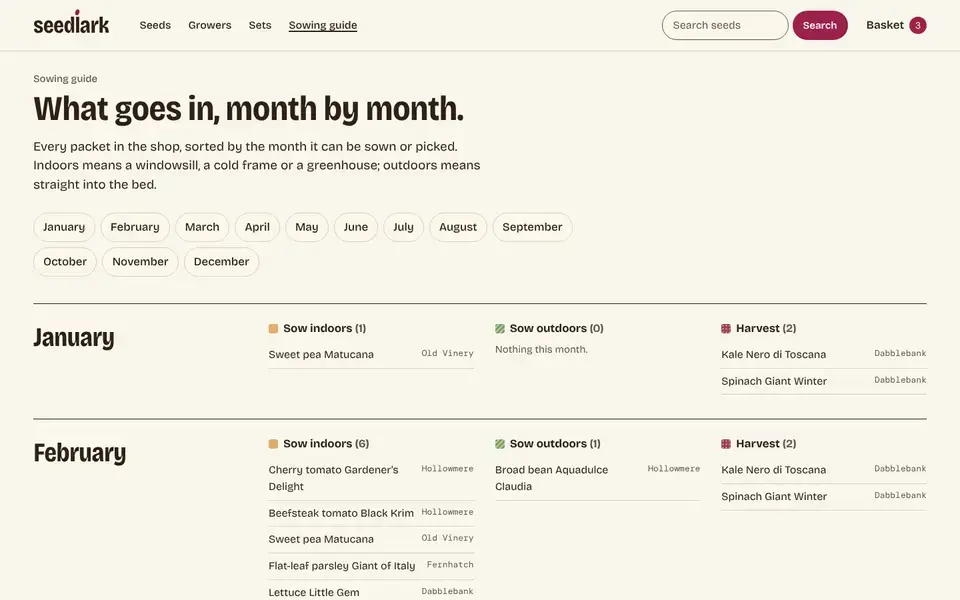Open Lettuce Little Gem

pyautogui.click(x=314, y=592)
